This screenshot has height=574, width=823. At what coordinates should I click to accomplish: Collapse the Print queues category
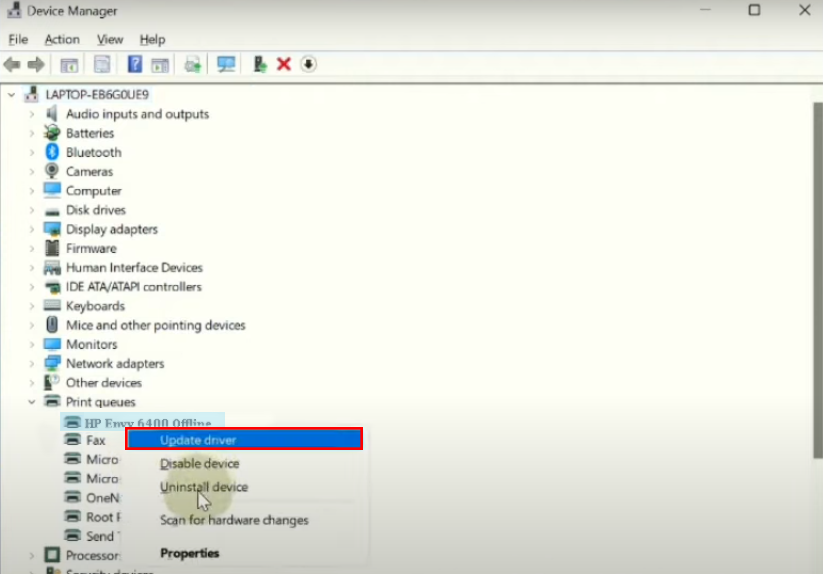click(31, 402)
